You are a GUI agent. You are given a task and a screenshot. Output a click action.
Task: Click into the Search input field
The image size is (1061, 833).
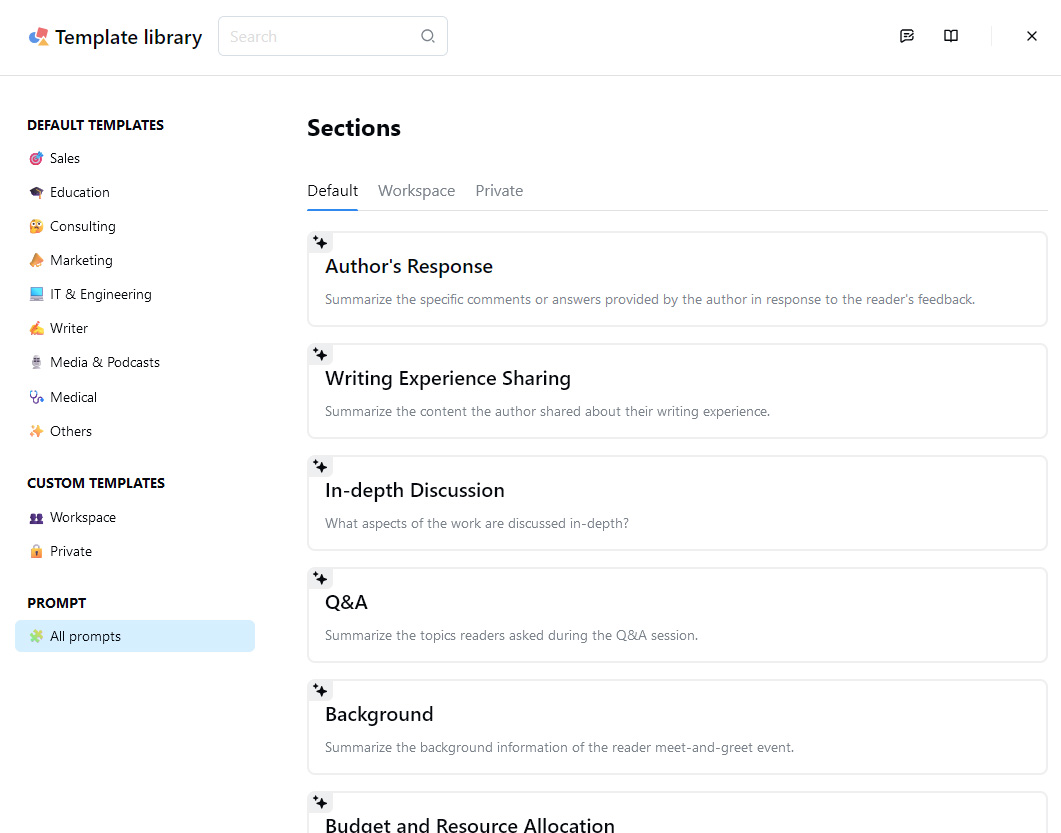(332, 36)
